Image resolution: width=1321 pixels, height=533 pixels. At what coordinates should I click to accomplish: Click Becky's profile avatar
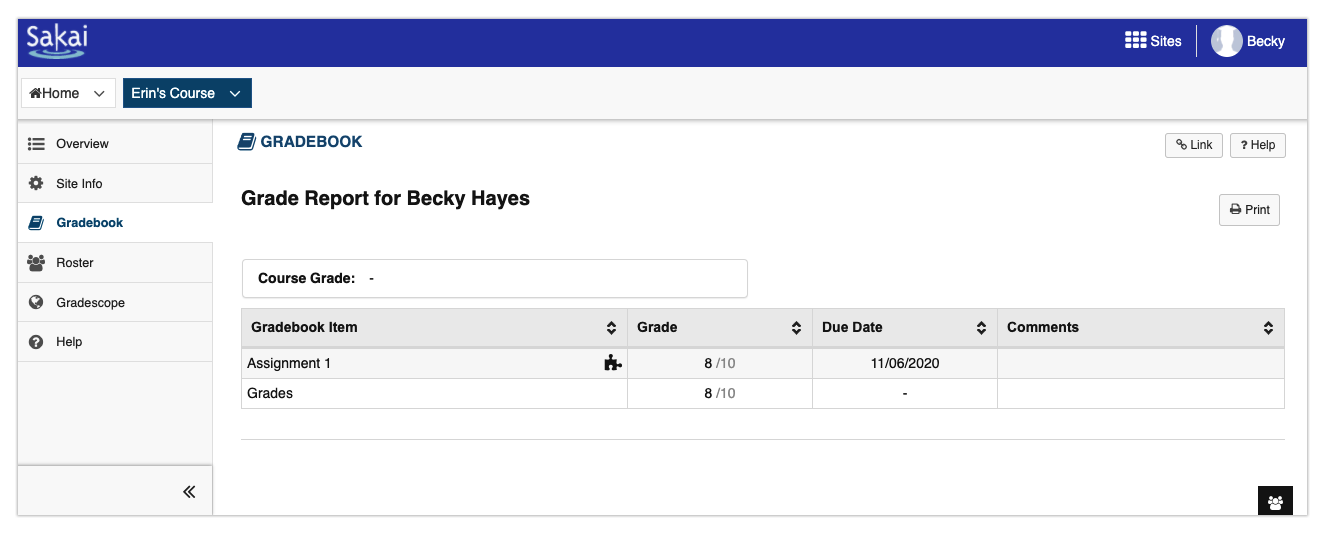pos(1226,41)
